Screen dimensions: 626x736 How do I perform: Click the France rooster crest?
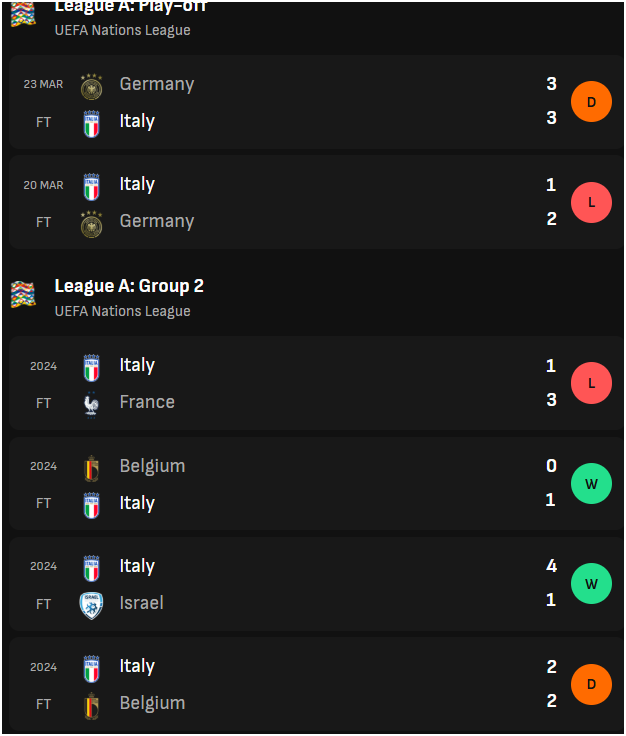point(92,405)
